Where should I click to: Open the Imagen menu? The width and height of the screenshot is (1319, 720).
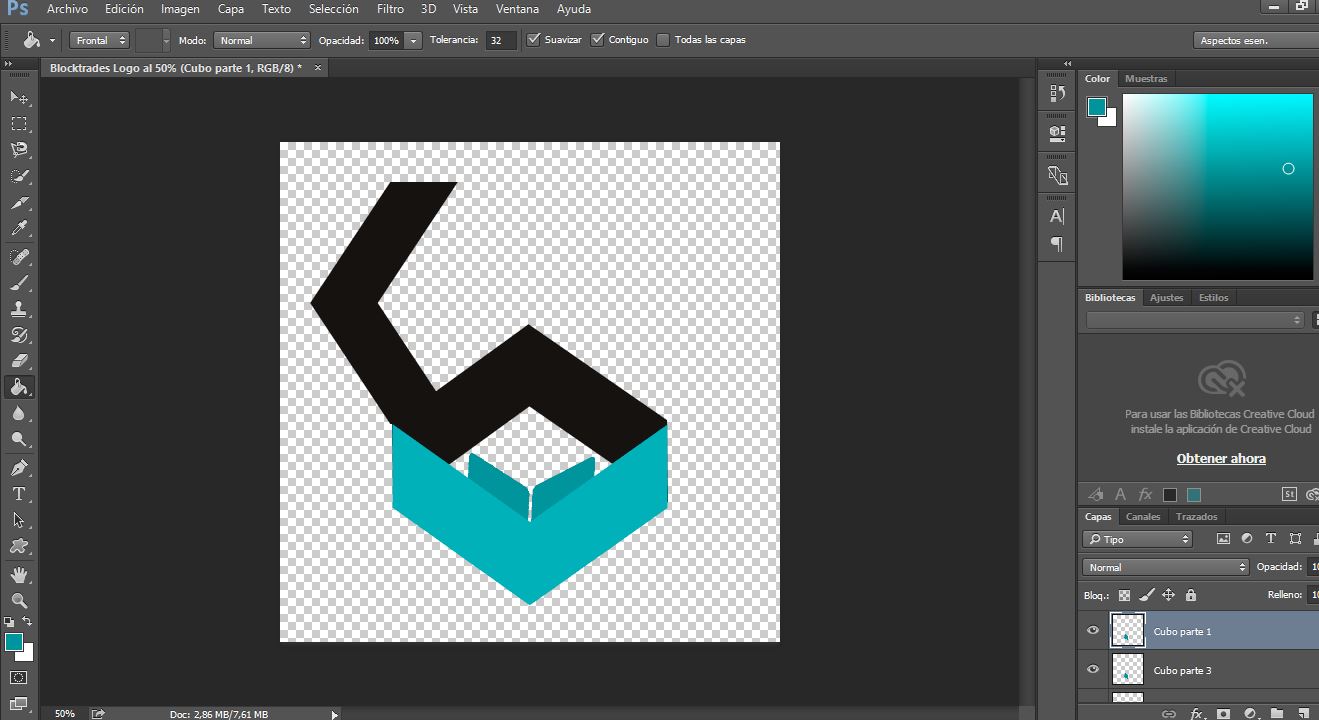click(180, 9)
